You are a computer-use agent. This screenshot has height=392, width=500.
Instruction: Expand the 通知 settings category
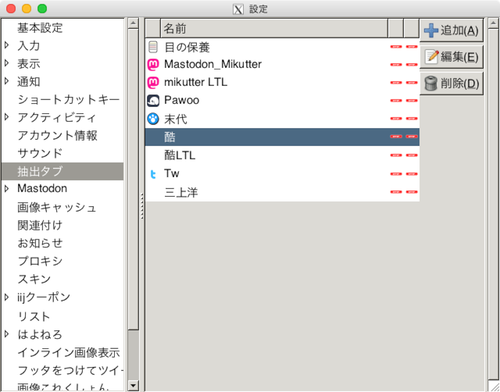point(7,81)
